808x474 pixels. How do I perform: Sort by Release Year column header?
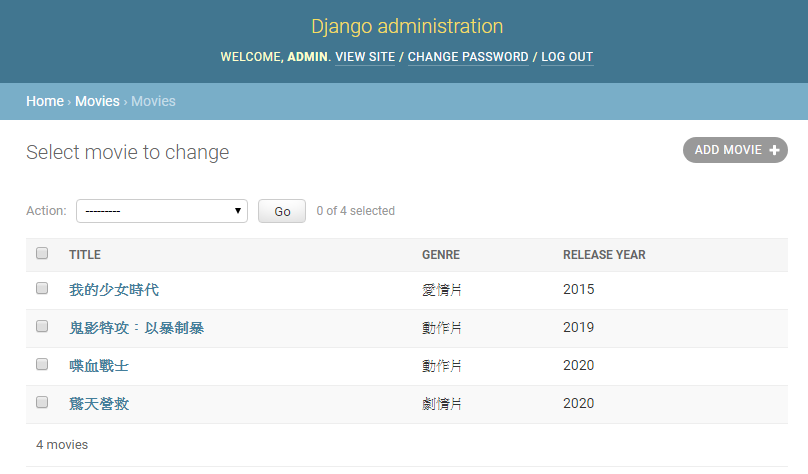pyautogui.click(x=604, y=255)
